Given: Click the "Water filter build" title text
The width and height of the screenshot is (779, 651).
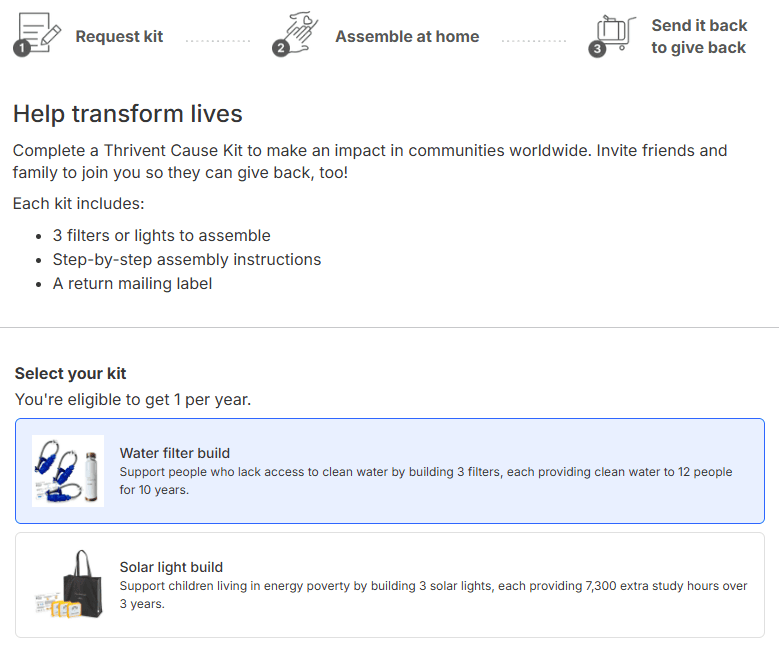Looking at the screenshot, I should point(175,453).
